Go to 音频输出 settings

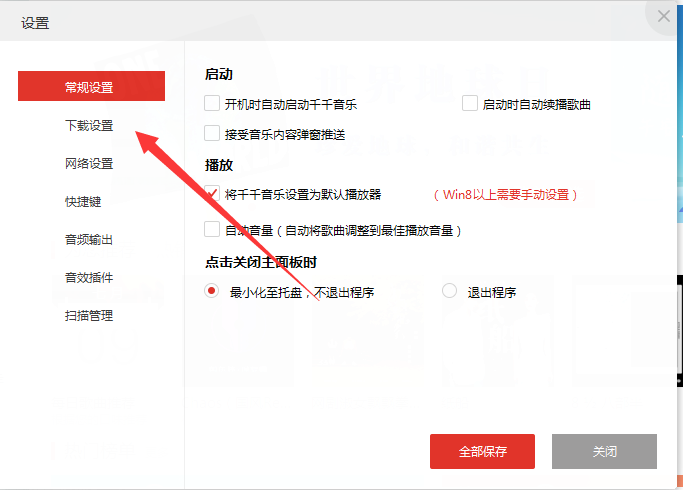click(x=89, y=239)
